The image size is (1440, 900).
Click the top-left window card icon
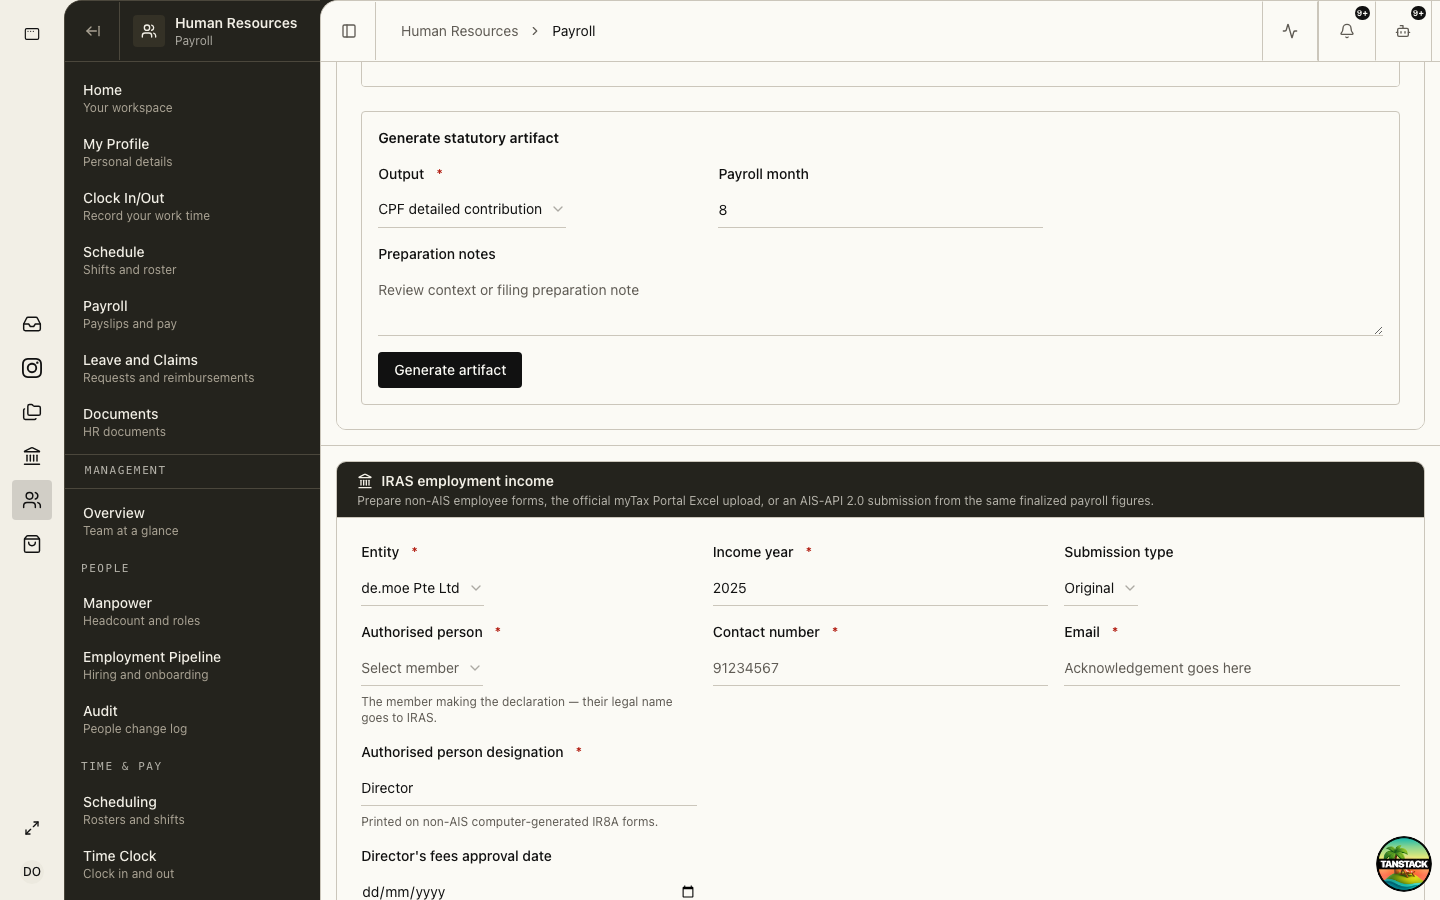(32, 34)
